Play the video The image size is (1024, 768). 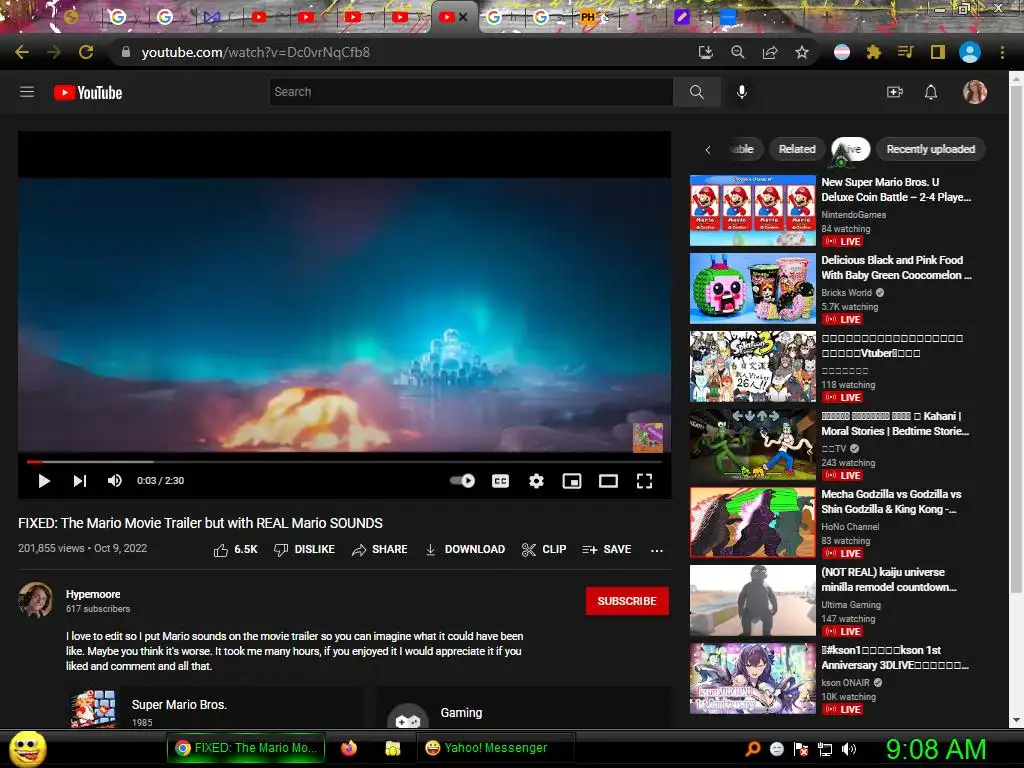44,481
